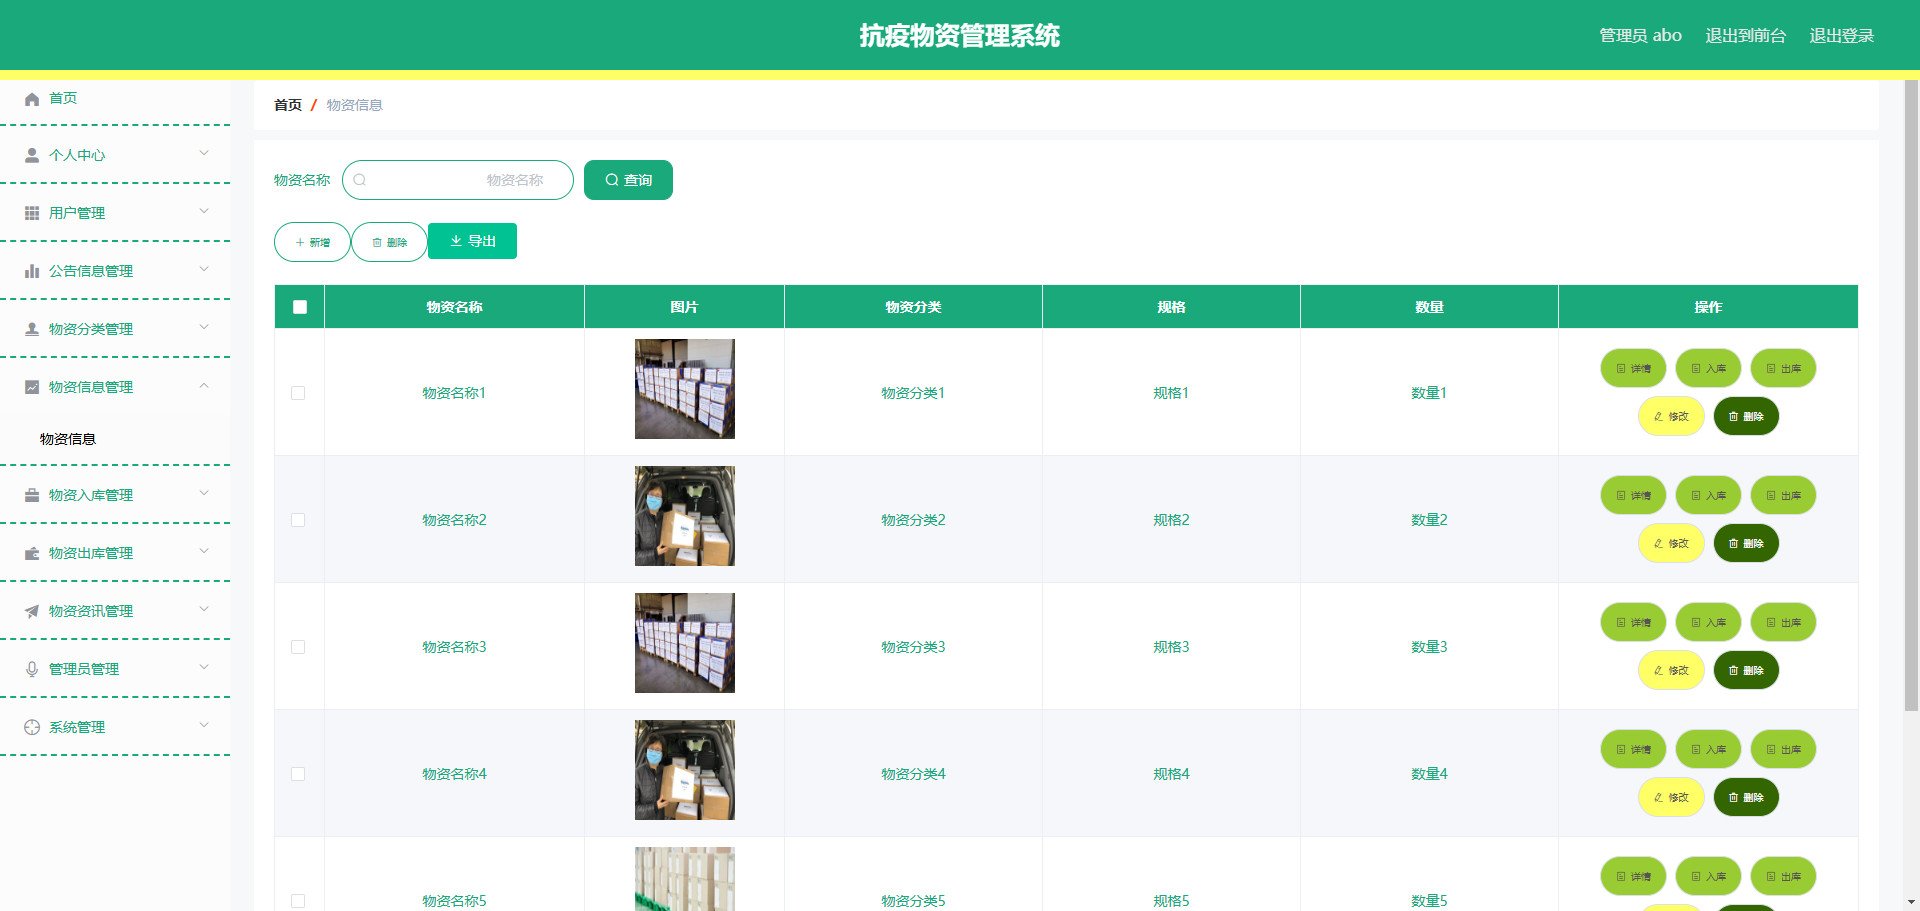Expand the 公告信息管理 menu chevron
This screenshot has height=911, width=1920.
tap(204, 270)
